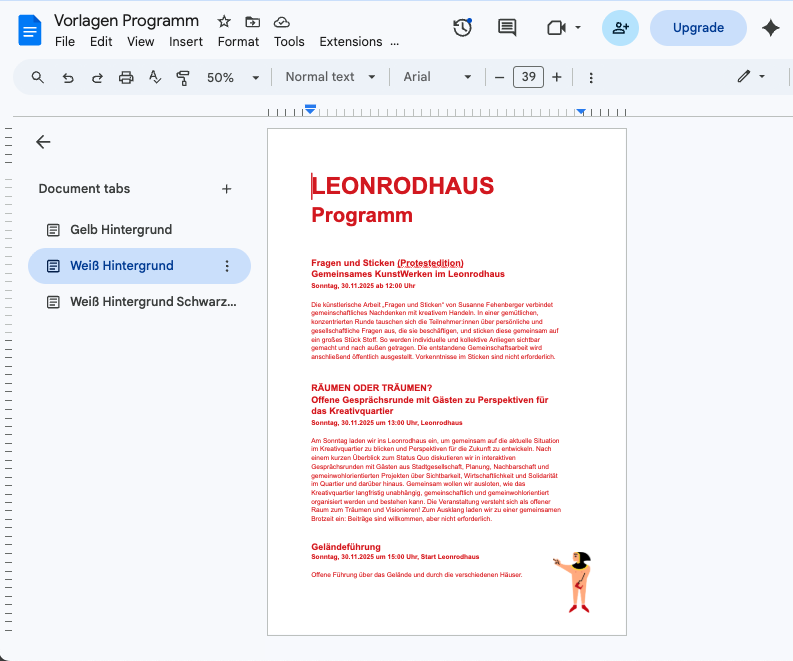
Task: Open the zoom level 50% dropdown
Action: point(232,77)
